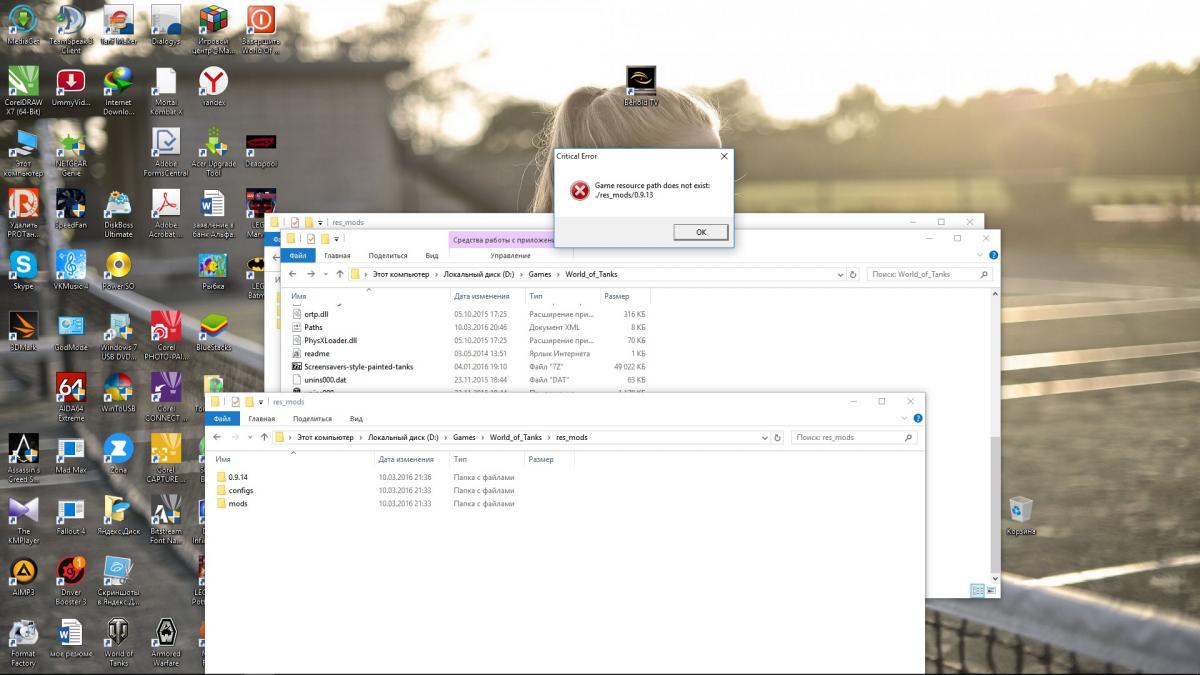Click the World_of_Tanks breadcrumb in res_mods address bar
The image size is (1200, 675).
click(x=515, y=437)
